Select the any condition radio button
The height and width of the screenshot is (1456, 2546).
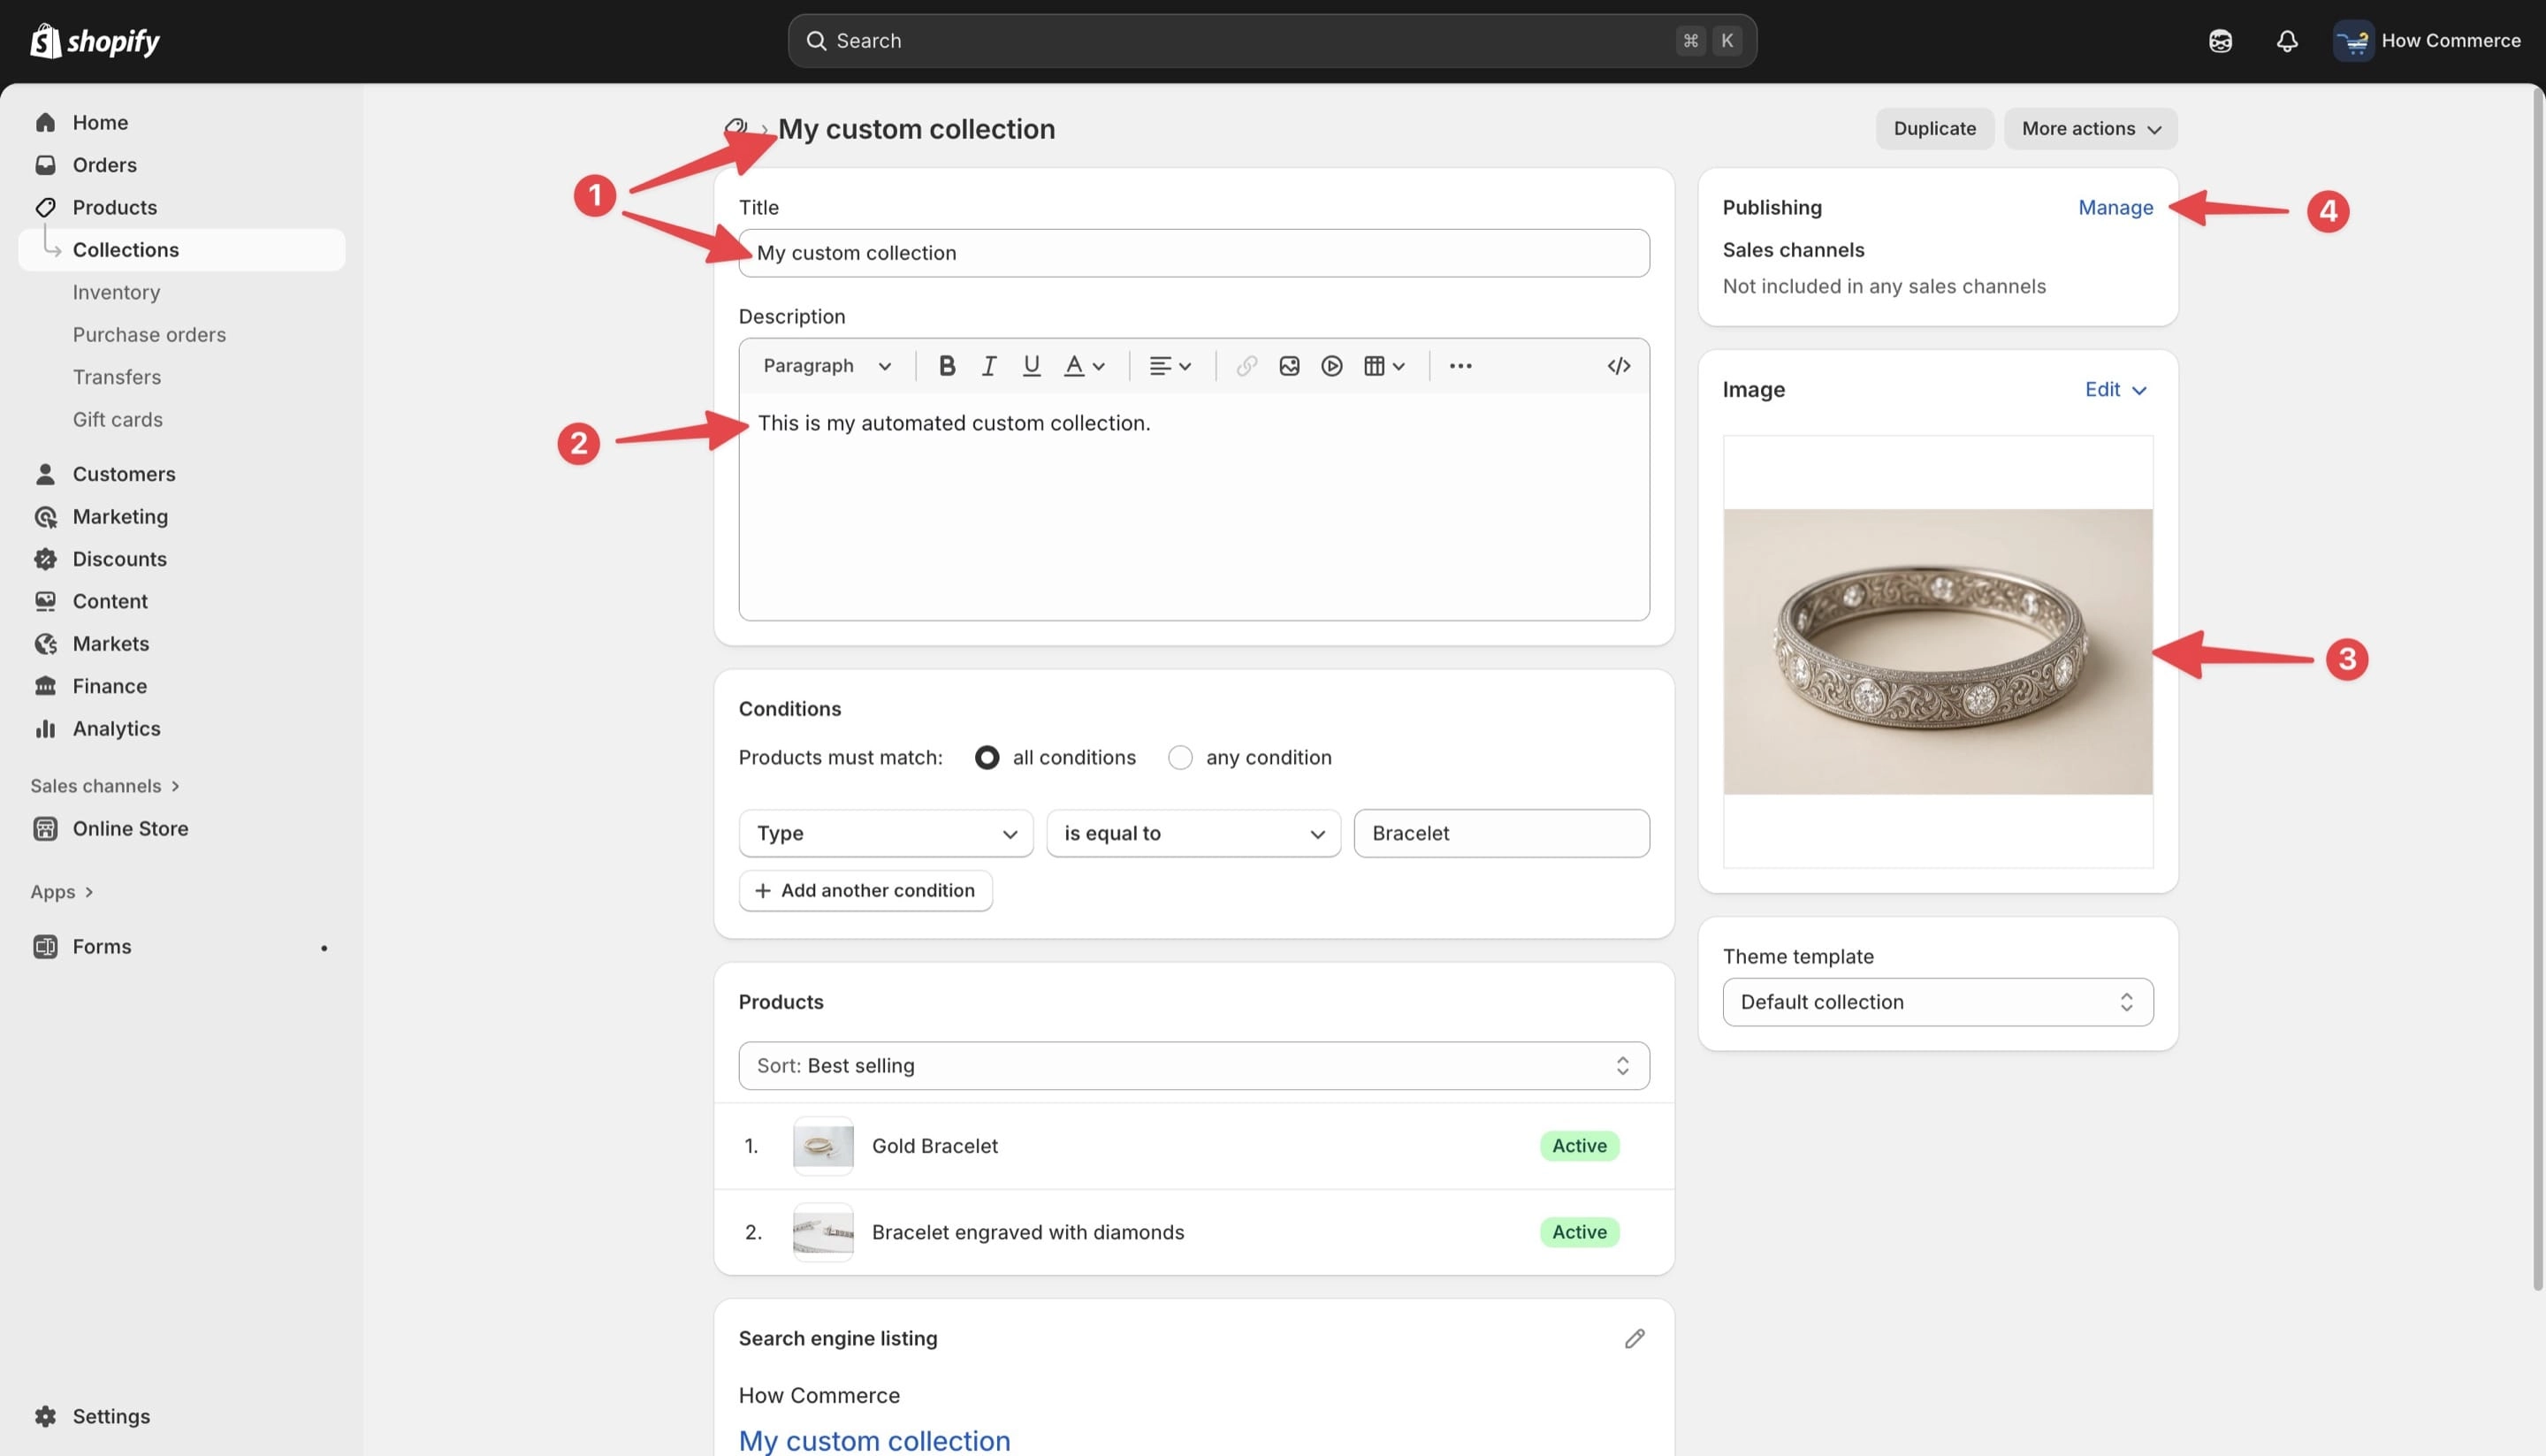(1180, 758)
